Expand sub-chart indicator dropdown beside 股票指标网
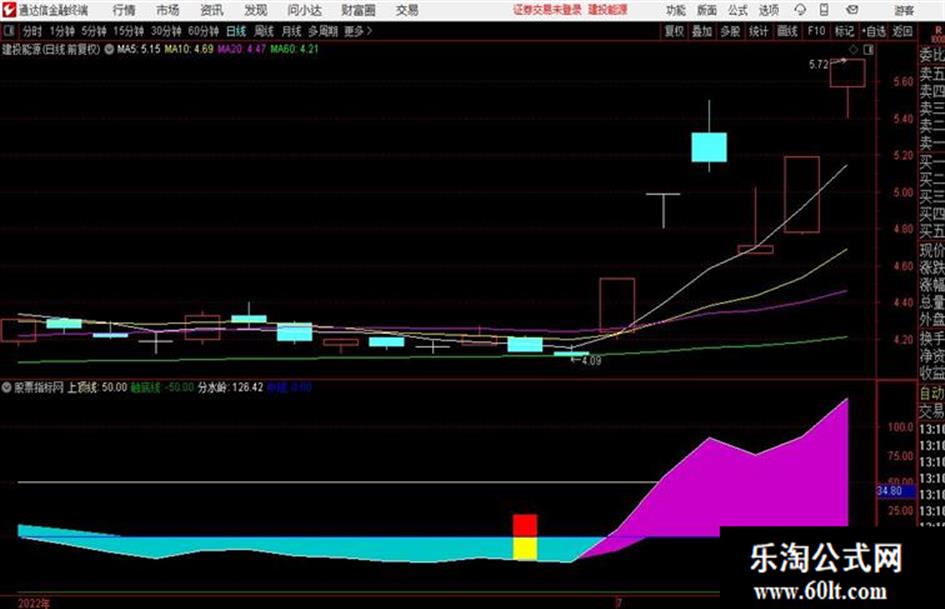The width and height of the screenshot is (945, 609). click(7, 388)
